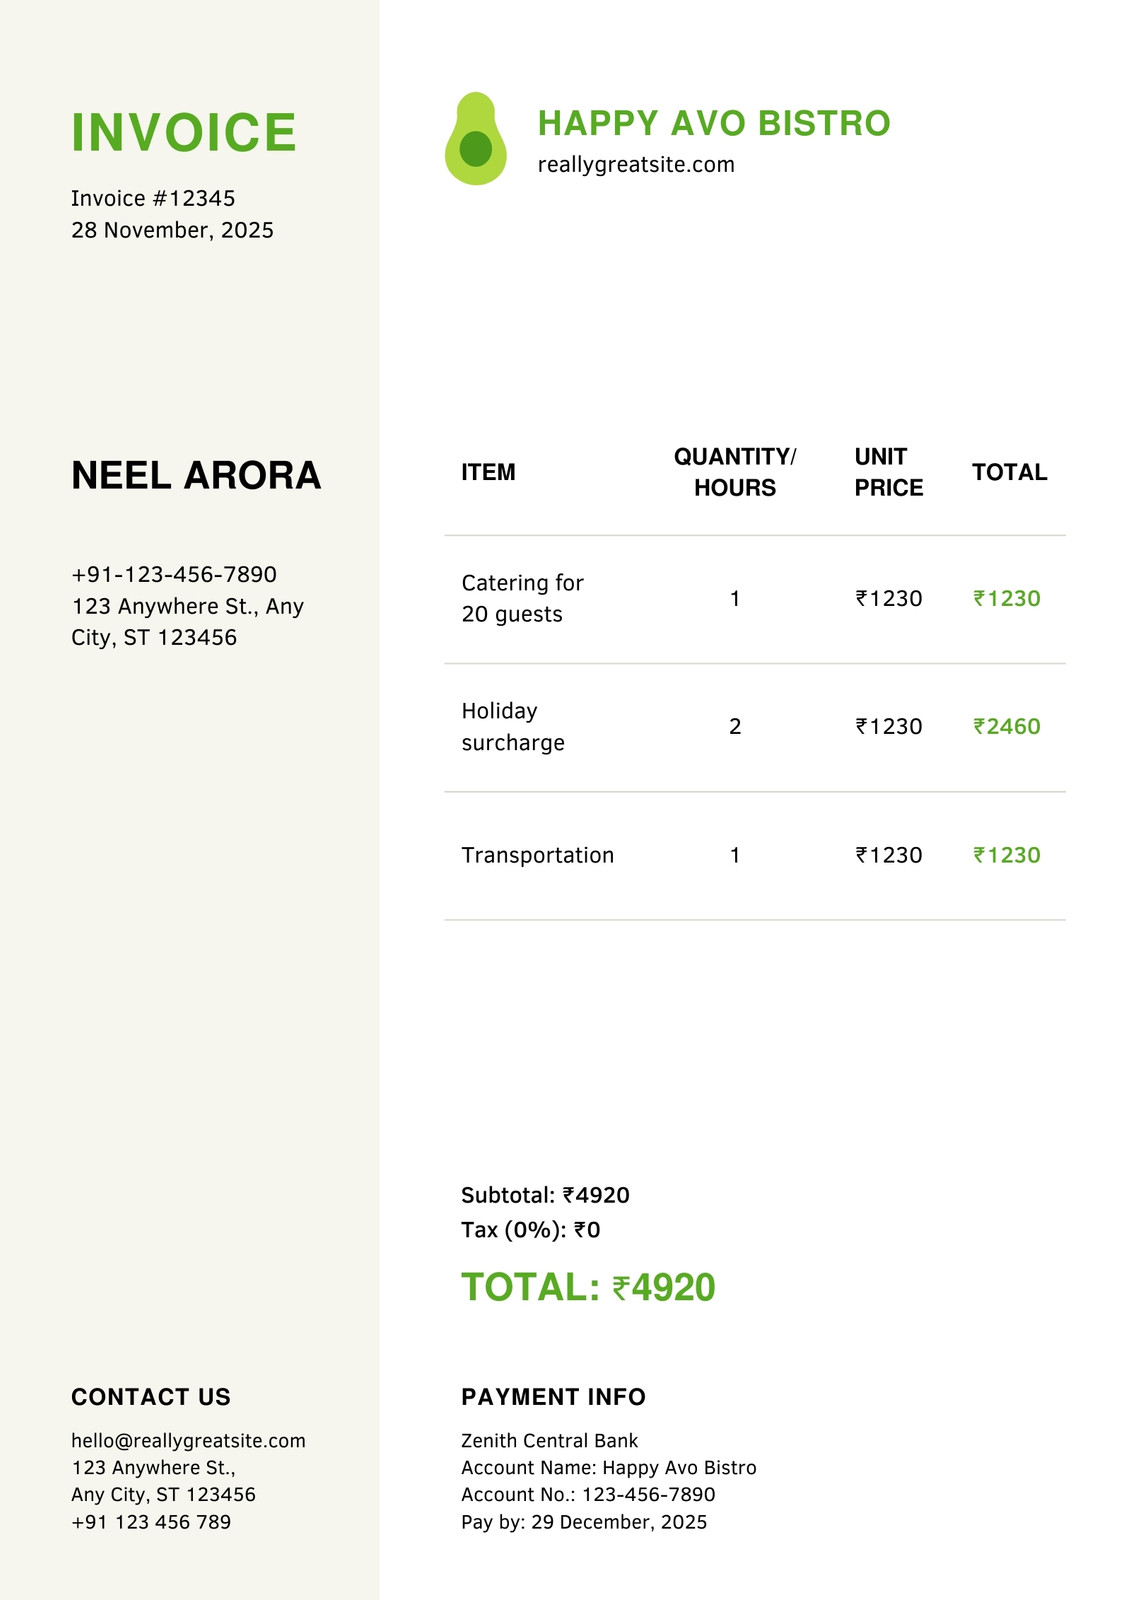
Task: Click the Invoice #12345 number
Action: (x=153, y=198)
